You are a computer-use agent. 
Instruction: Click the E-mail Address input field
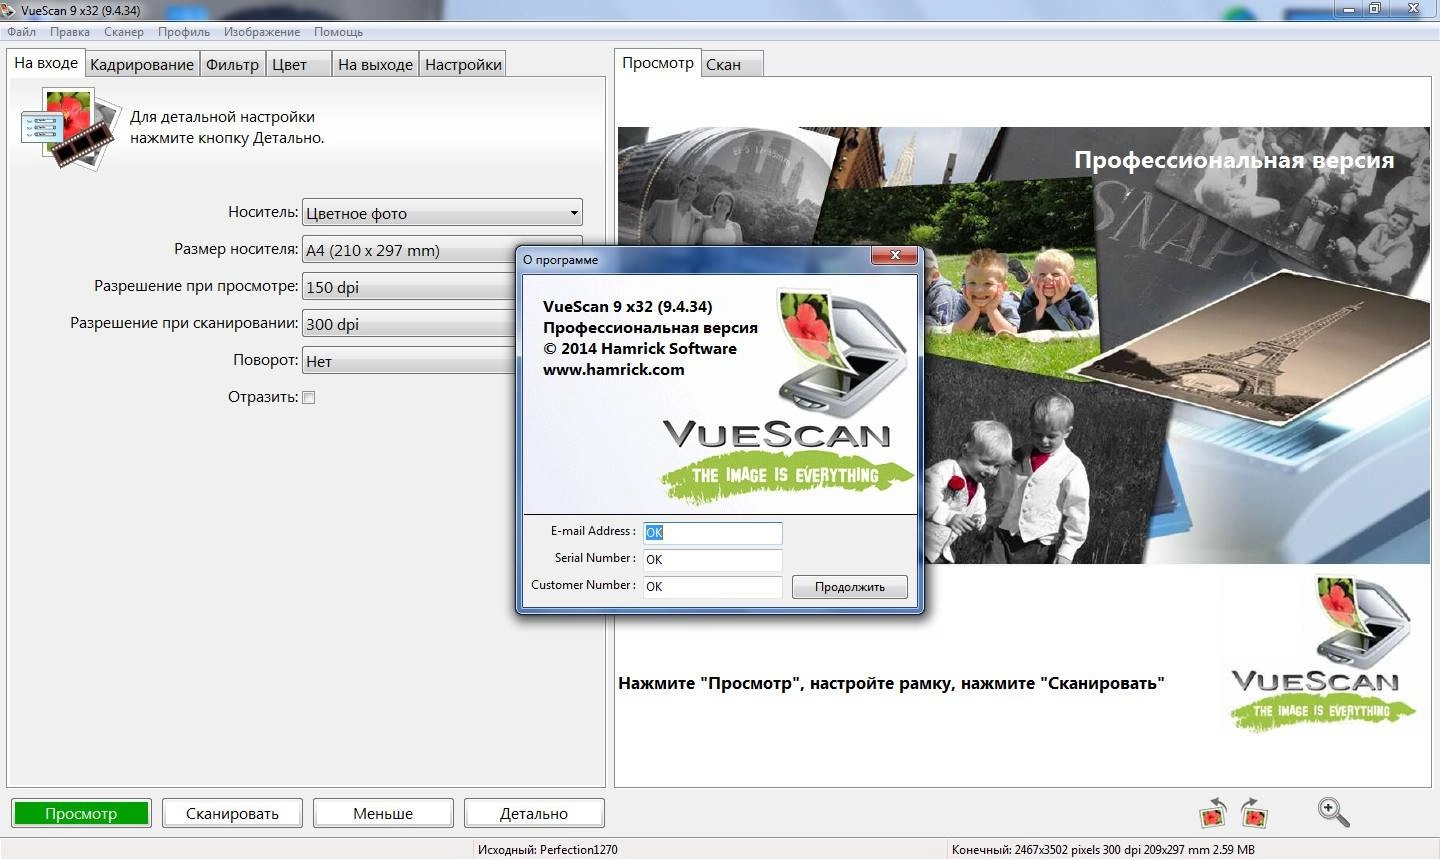pos(712,532)
